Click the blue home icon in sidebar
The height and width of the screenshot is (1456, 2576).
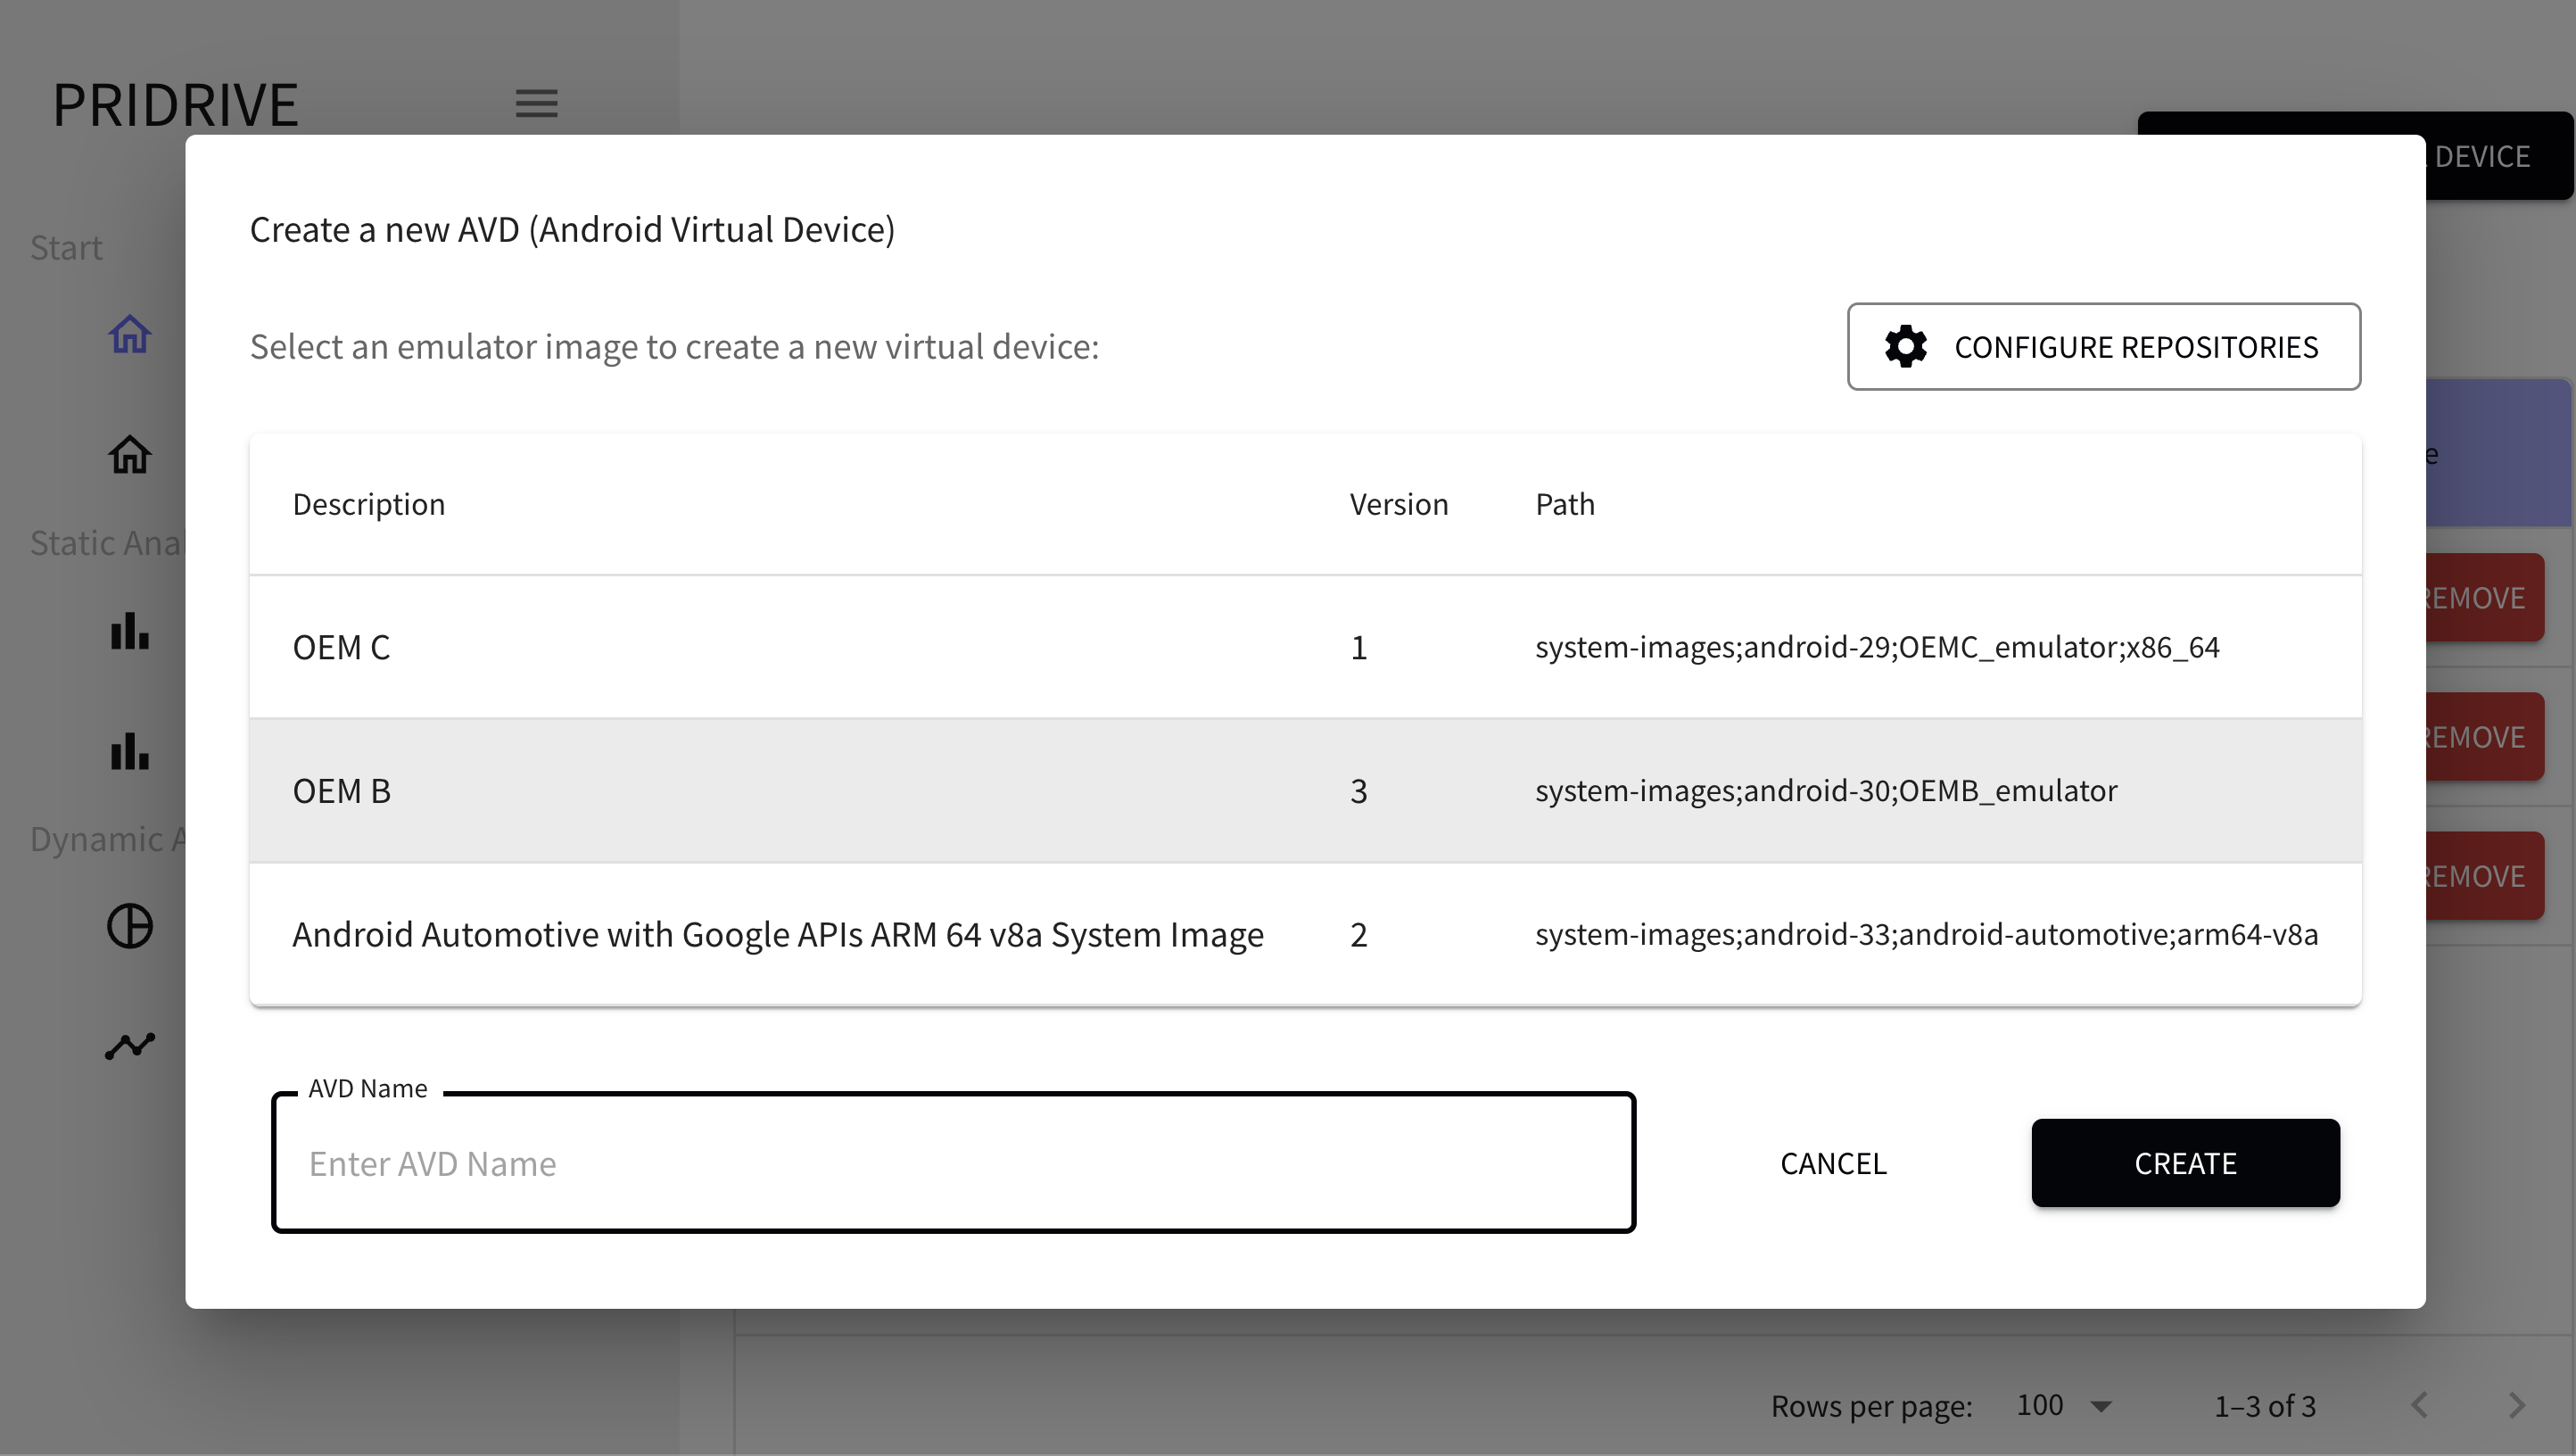tap(130, 334)
